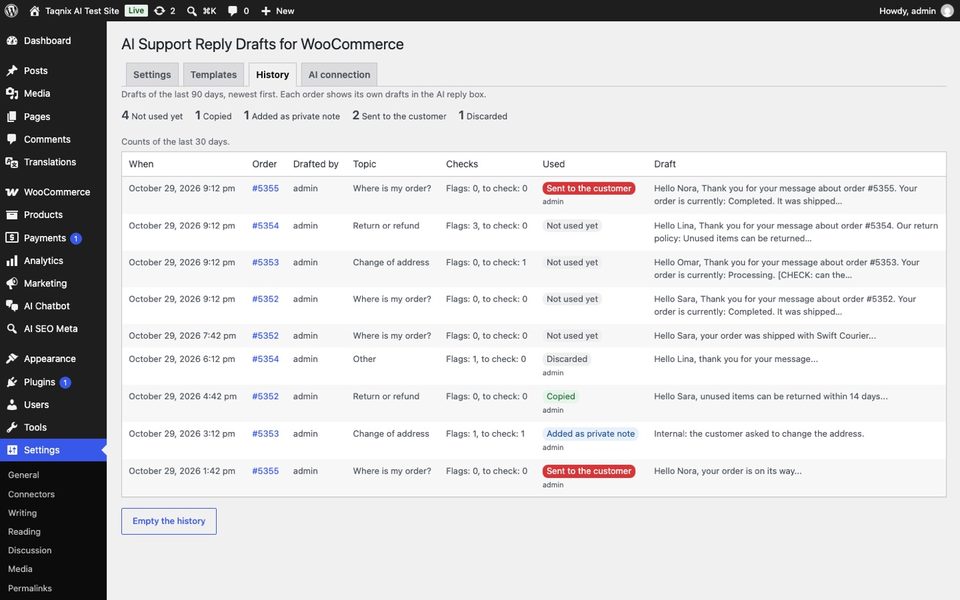Click the Empty the history button
Screen dimensions: 960x600
tap(169, 521)
